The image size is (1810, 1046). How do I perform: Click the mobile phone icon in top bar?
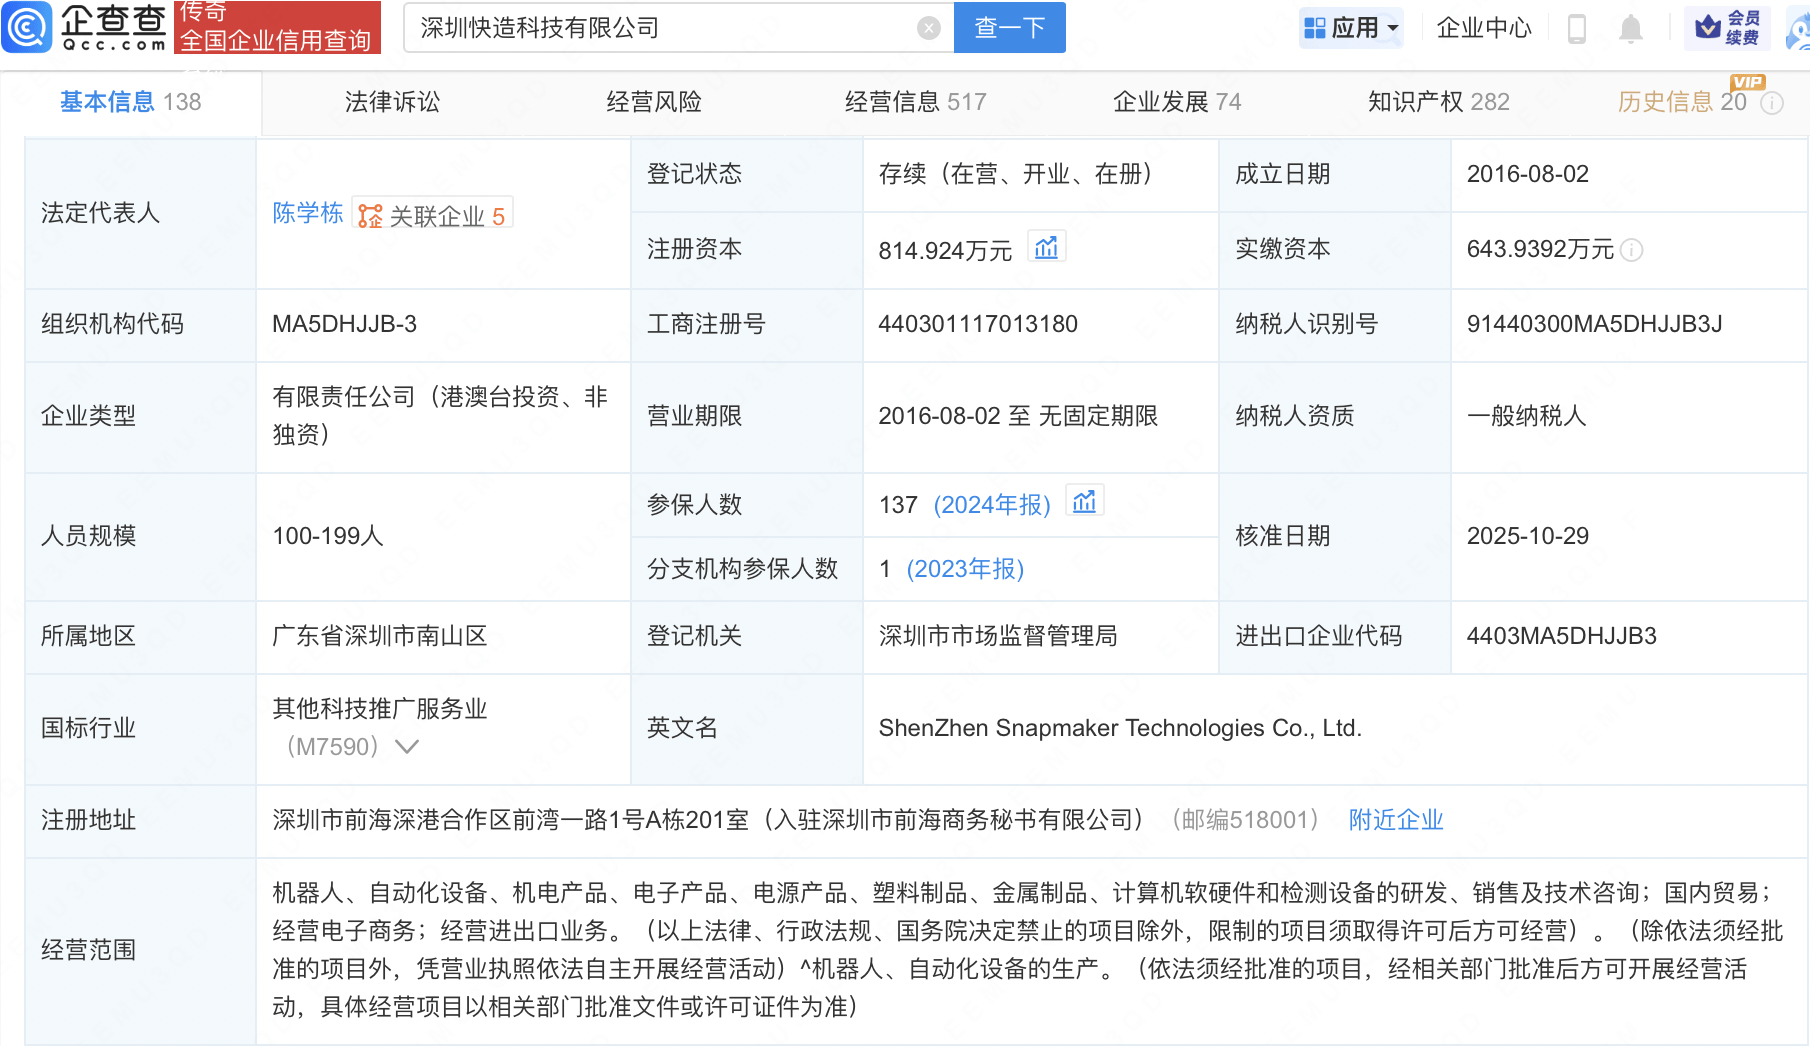[x=1578, y=28]
